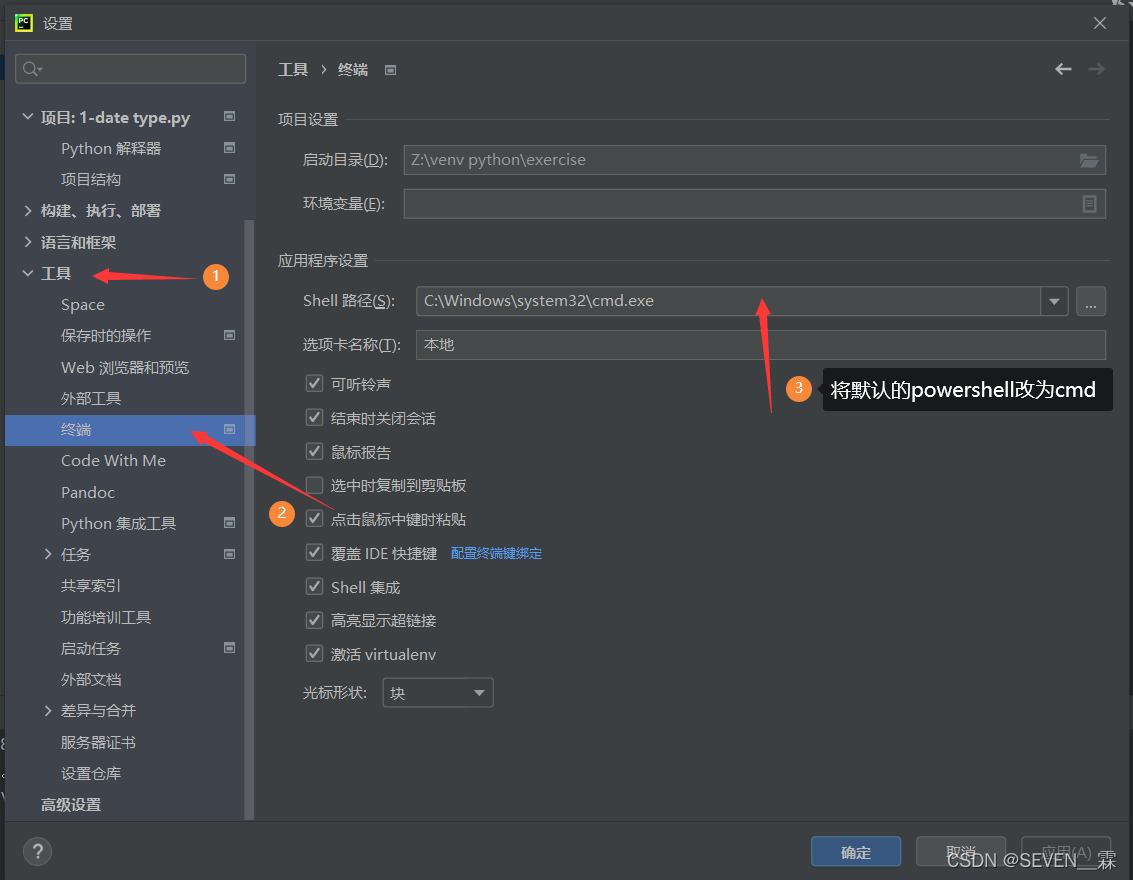Open environment variables editor icon in 环境变量 field

click(x=1090, y=204)
